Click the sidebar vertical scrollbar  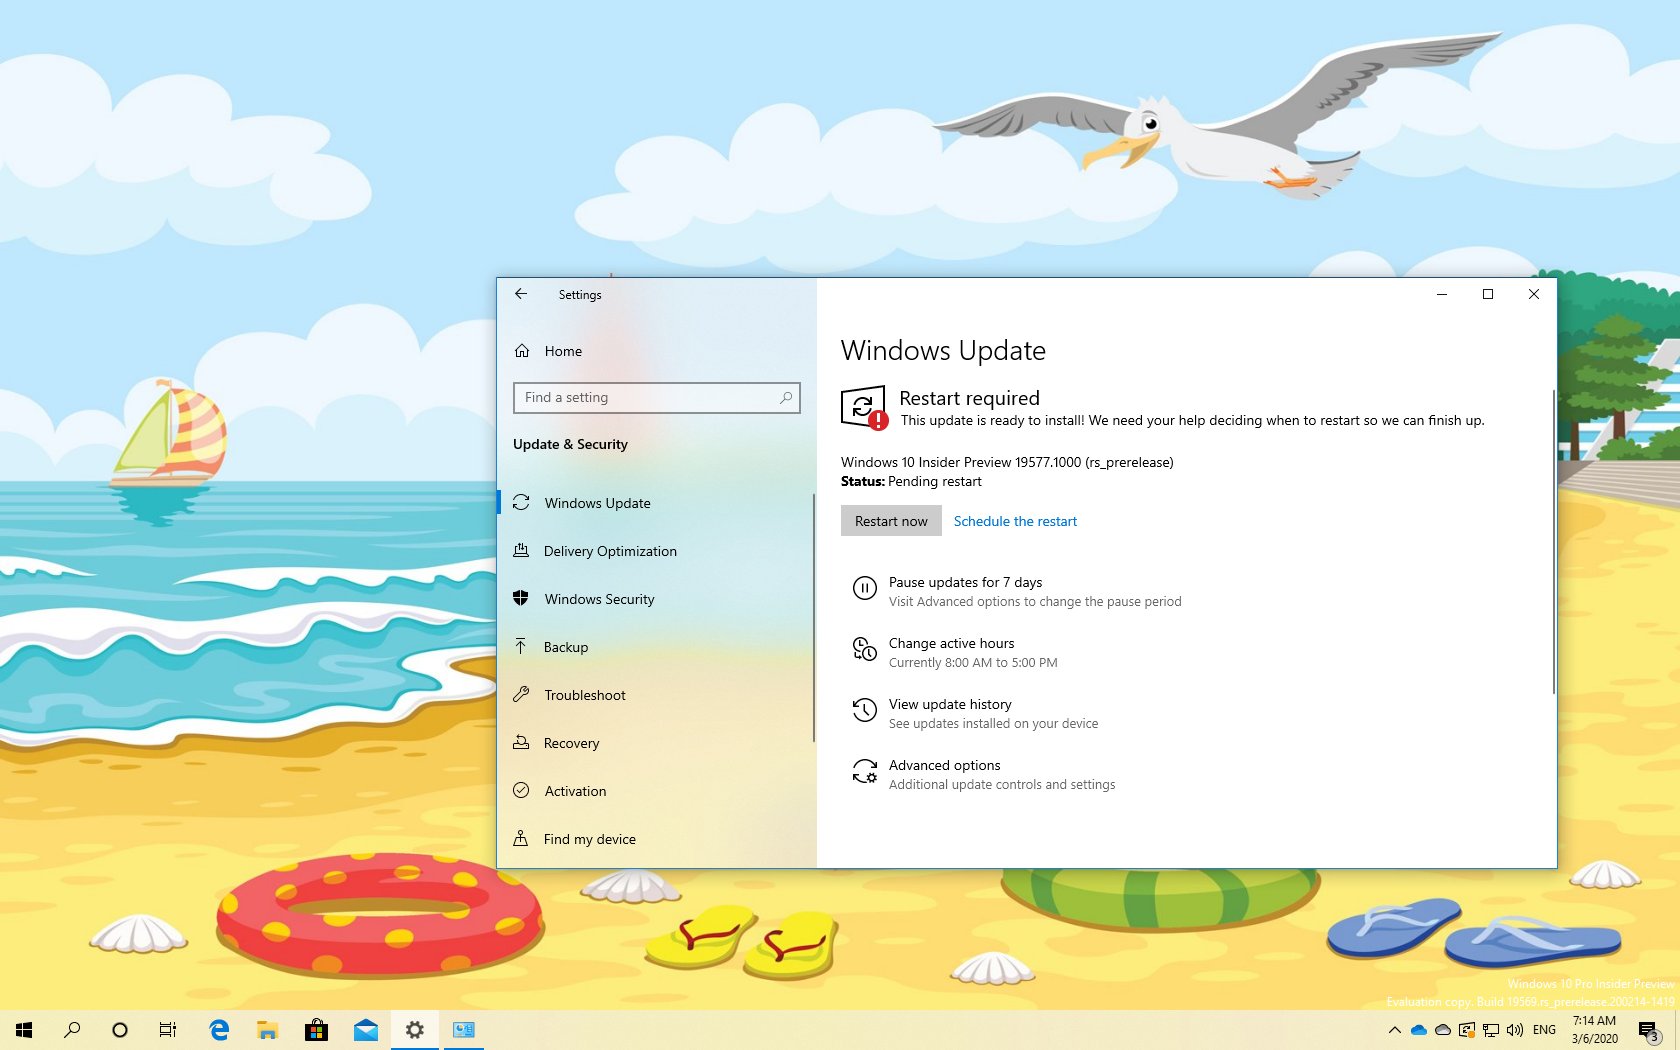click(x=814, y=617)
